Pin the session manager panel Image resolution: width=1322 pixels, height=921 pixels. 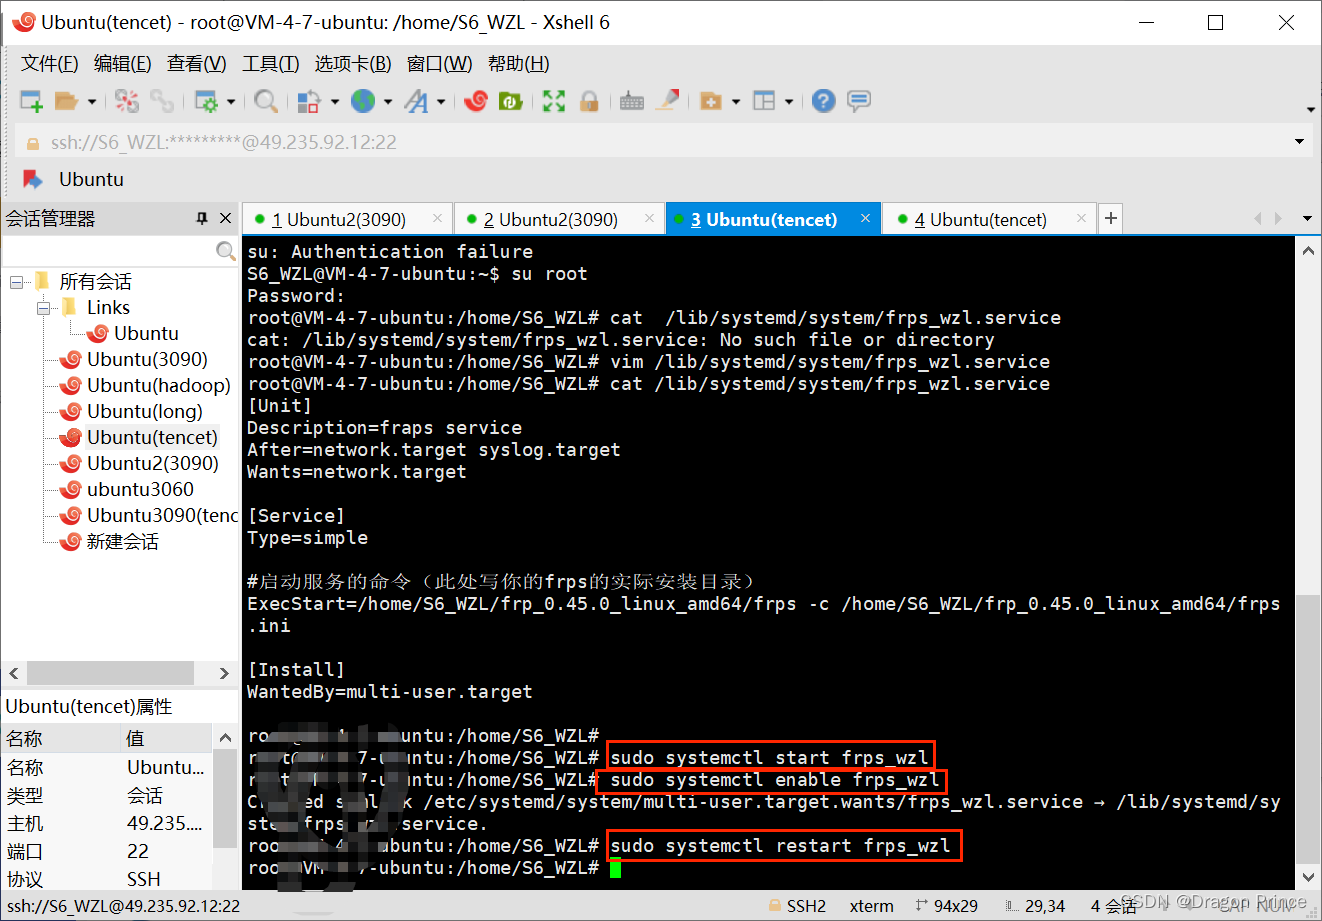pos(202,218)
